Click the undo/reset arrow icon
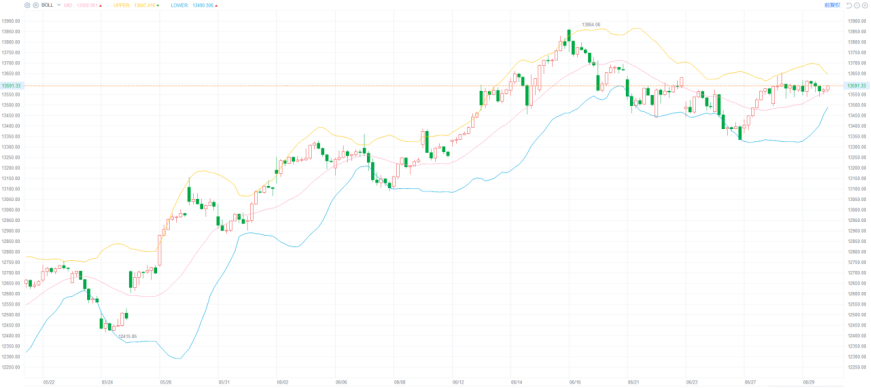Image resolution: width=871 pixels, height=388 pixels. click(848, 6)
